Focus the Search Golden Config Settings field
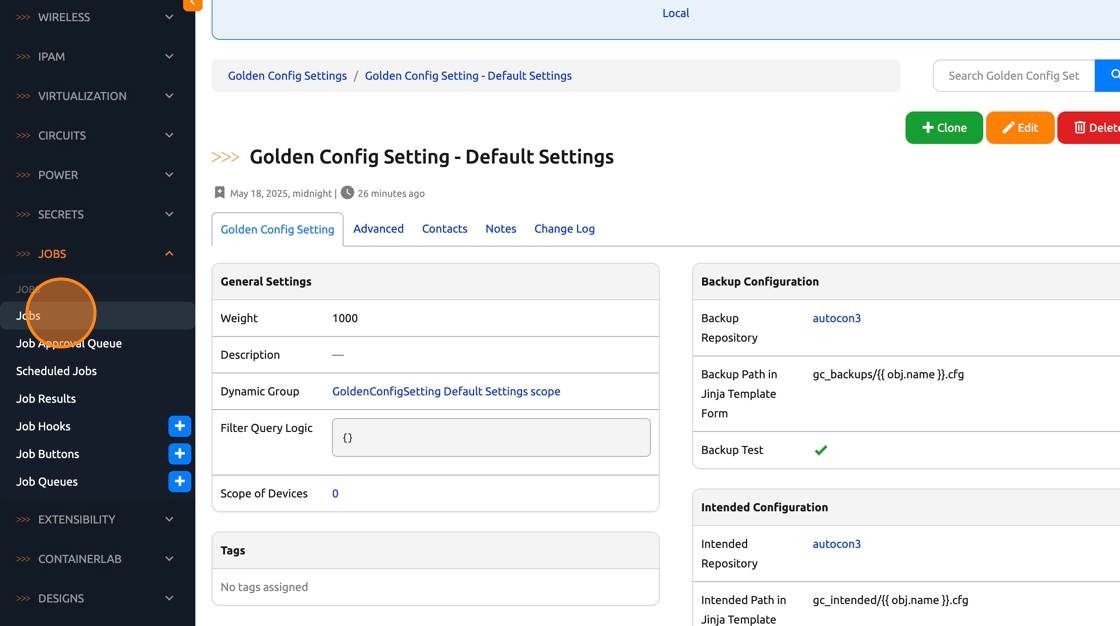 [1013, 76]
